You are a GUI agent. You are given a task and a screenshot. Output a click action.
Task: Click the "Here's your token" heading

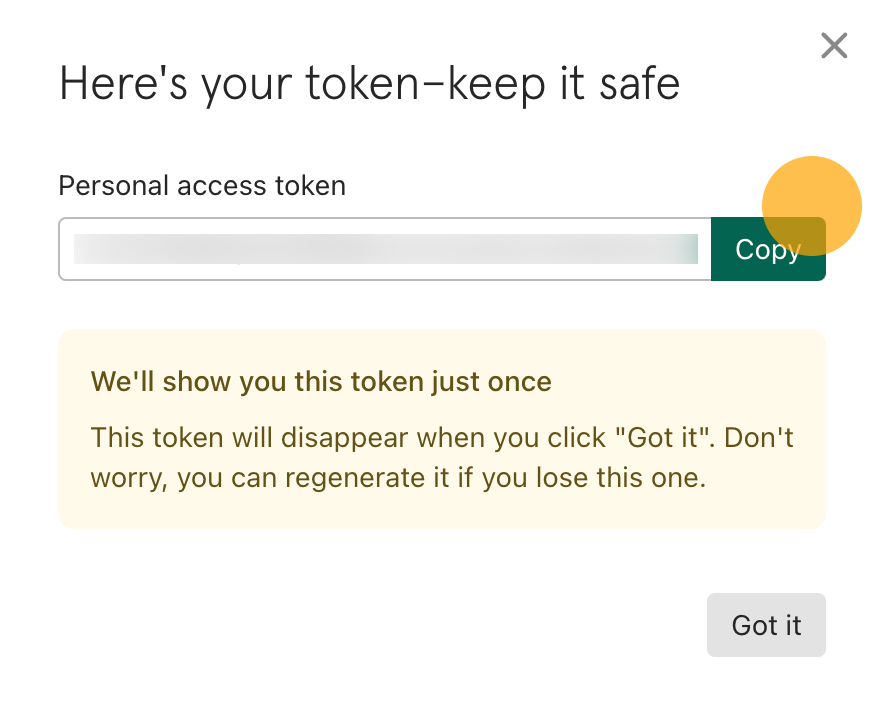click(369, 84)
